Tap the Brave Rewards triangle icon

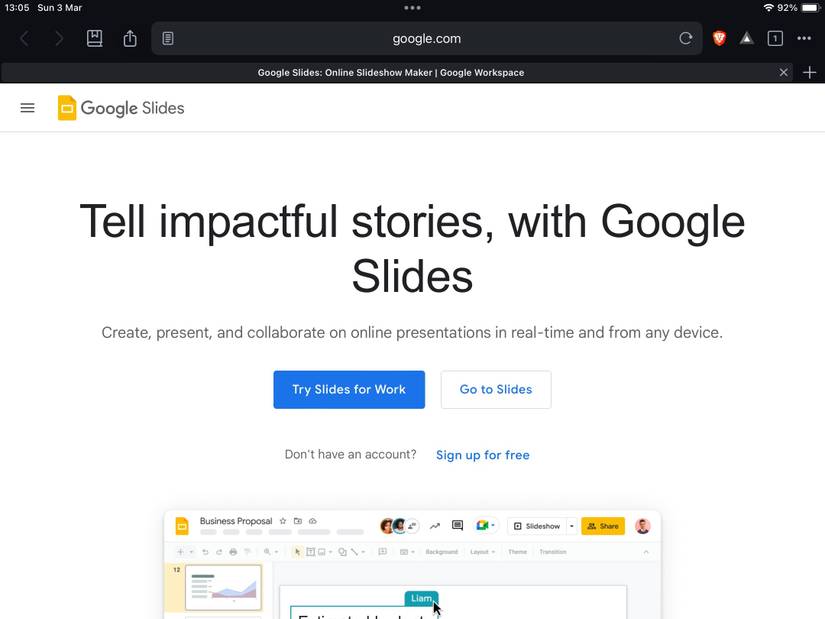pos(747,39)
